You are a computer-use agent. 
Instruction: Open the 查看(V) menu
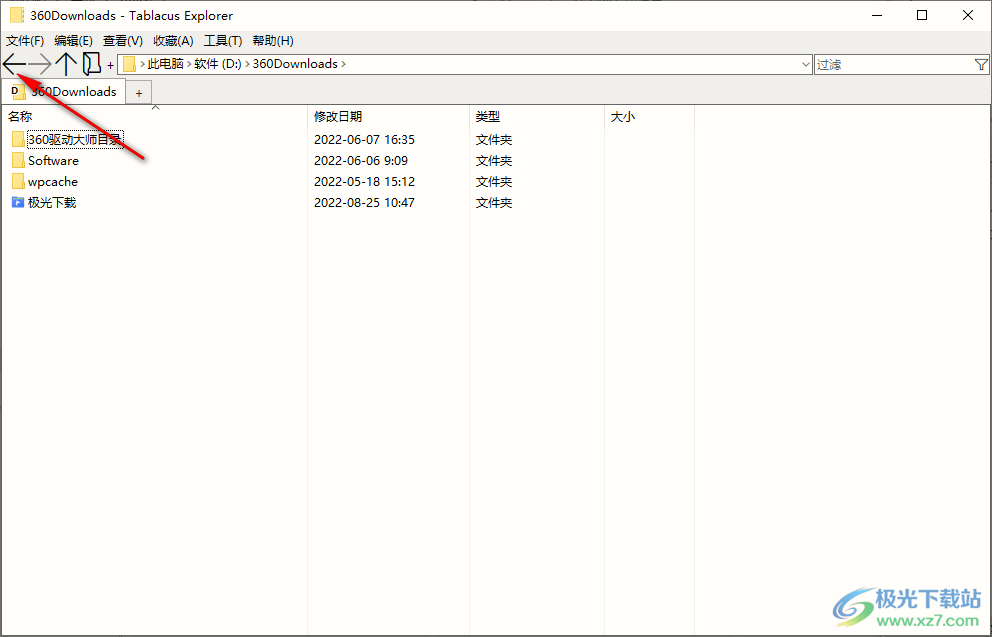[123, 40]
